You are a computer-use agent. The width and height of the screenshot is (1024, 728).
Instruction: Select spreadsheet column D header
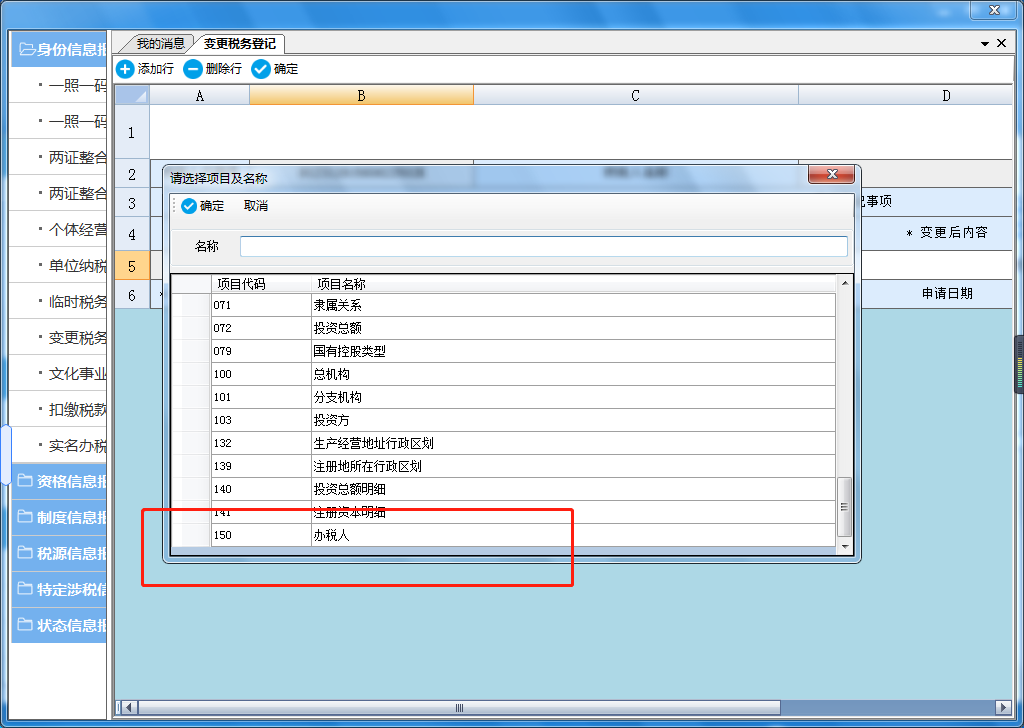[x=906, y=95]
